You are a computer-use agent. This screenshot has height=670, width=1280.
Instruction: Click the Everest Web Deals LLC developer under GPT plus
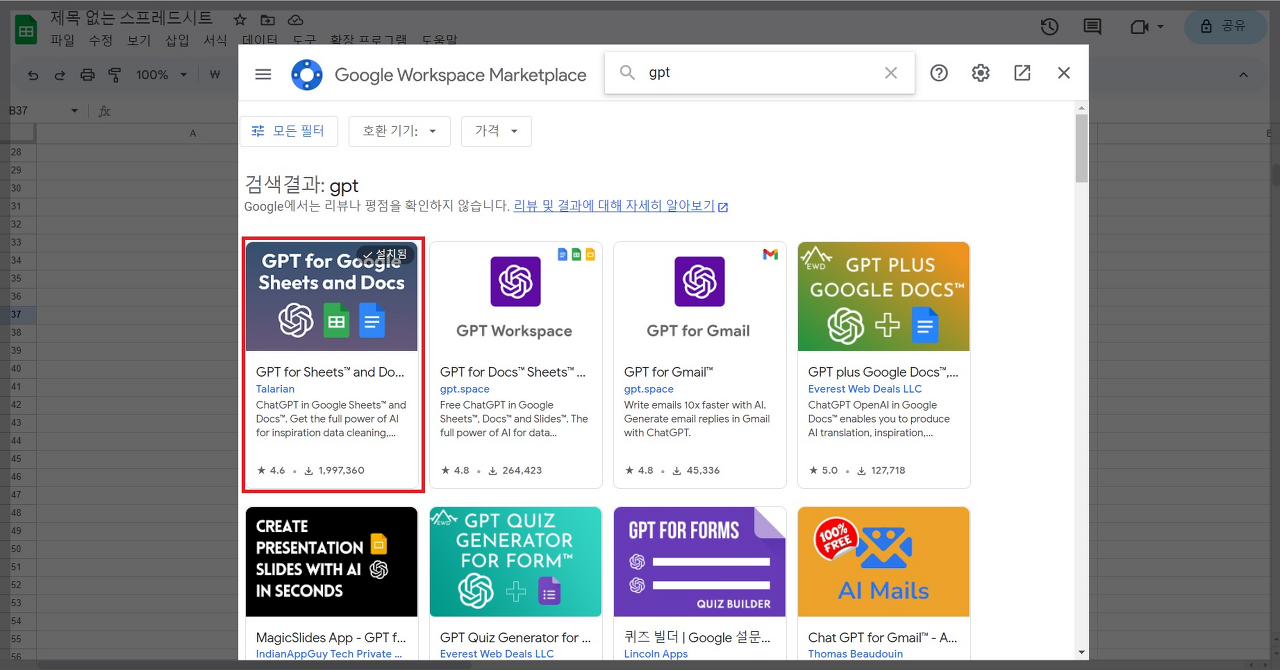tap(865, 389)
